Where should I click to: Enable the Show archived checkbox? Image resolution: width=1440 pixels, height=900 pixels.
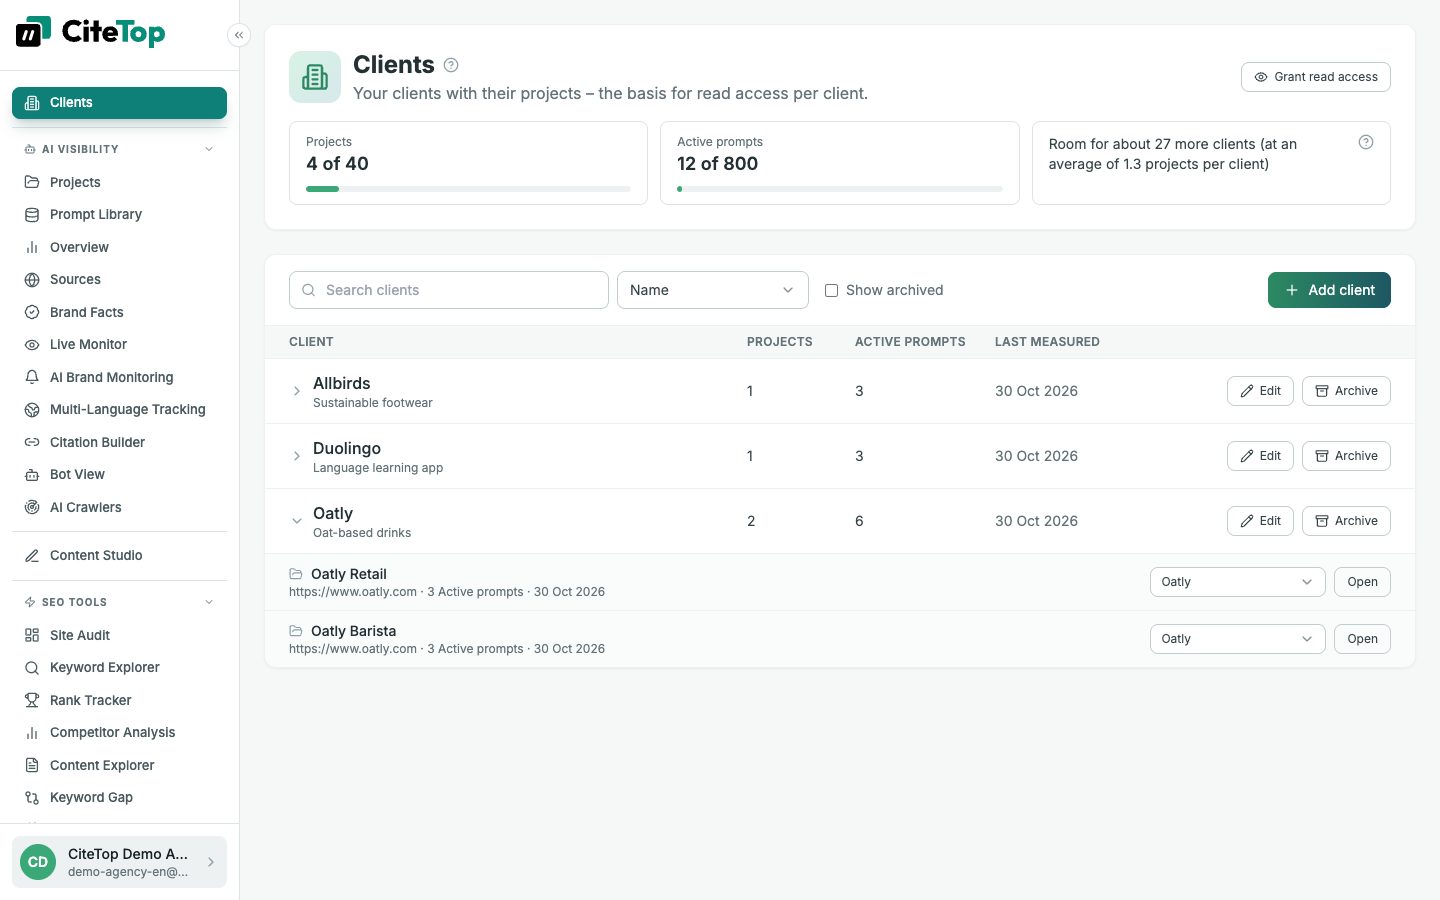tap(831, 290)
